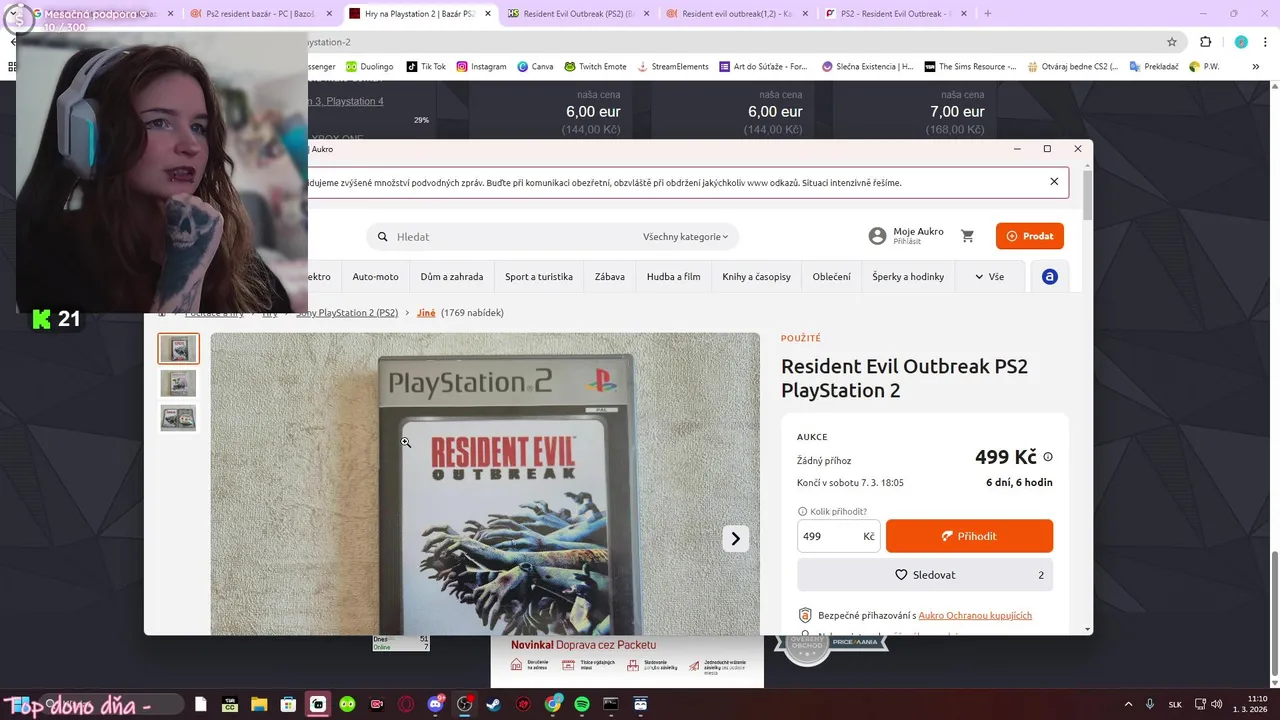Image resolution: width=1280 pixels, height=720 pixels.
Task: Expand the 'Vše' categories dropdown
Action: coord(989,277)
